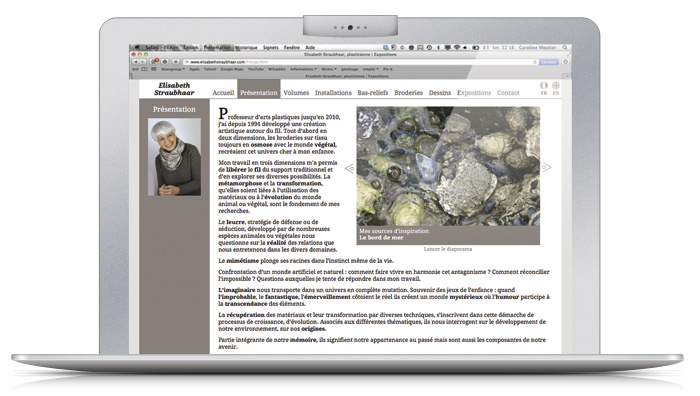Switch site language to French flag
The height and width of the screenshot is (396, 700).
[543, 85]
